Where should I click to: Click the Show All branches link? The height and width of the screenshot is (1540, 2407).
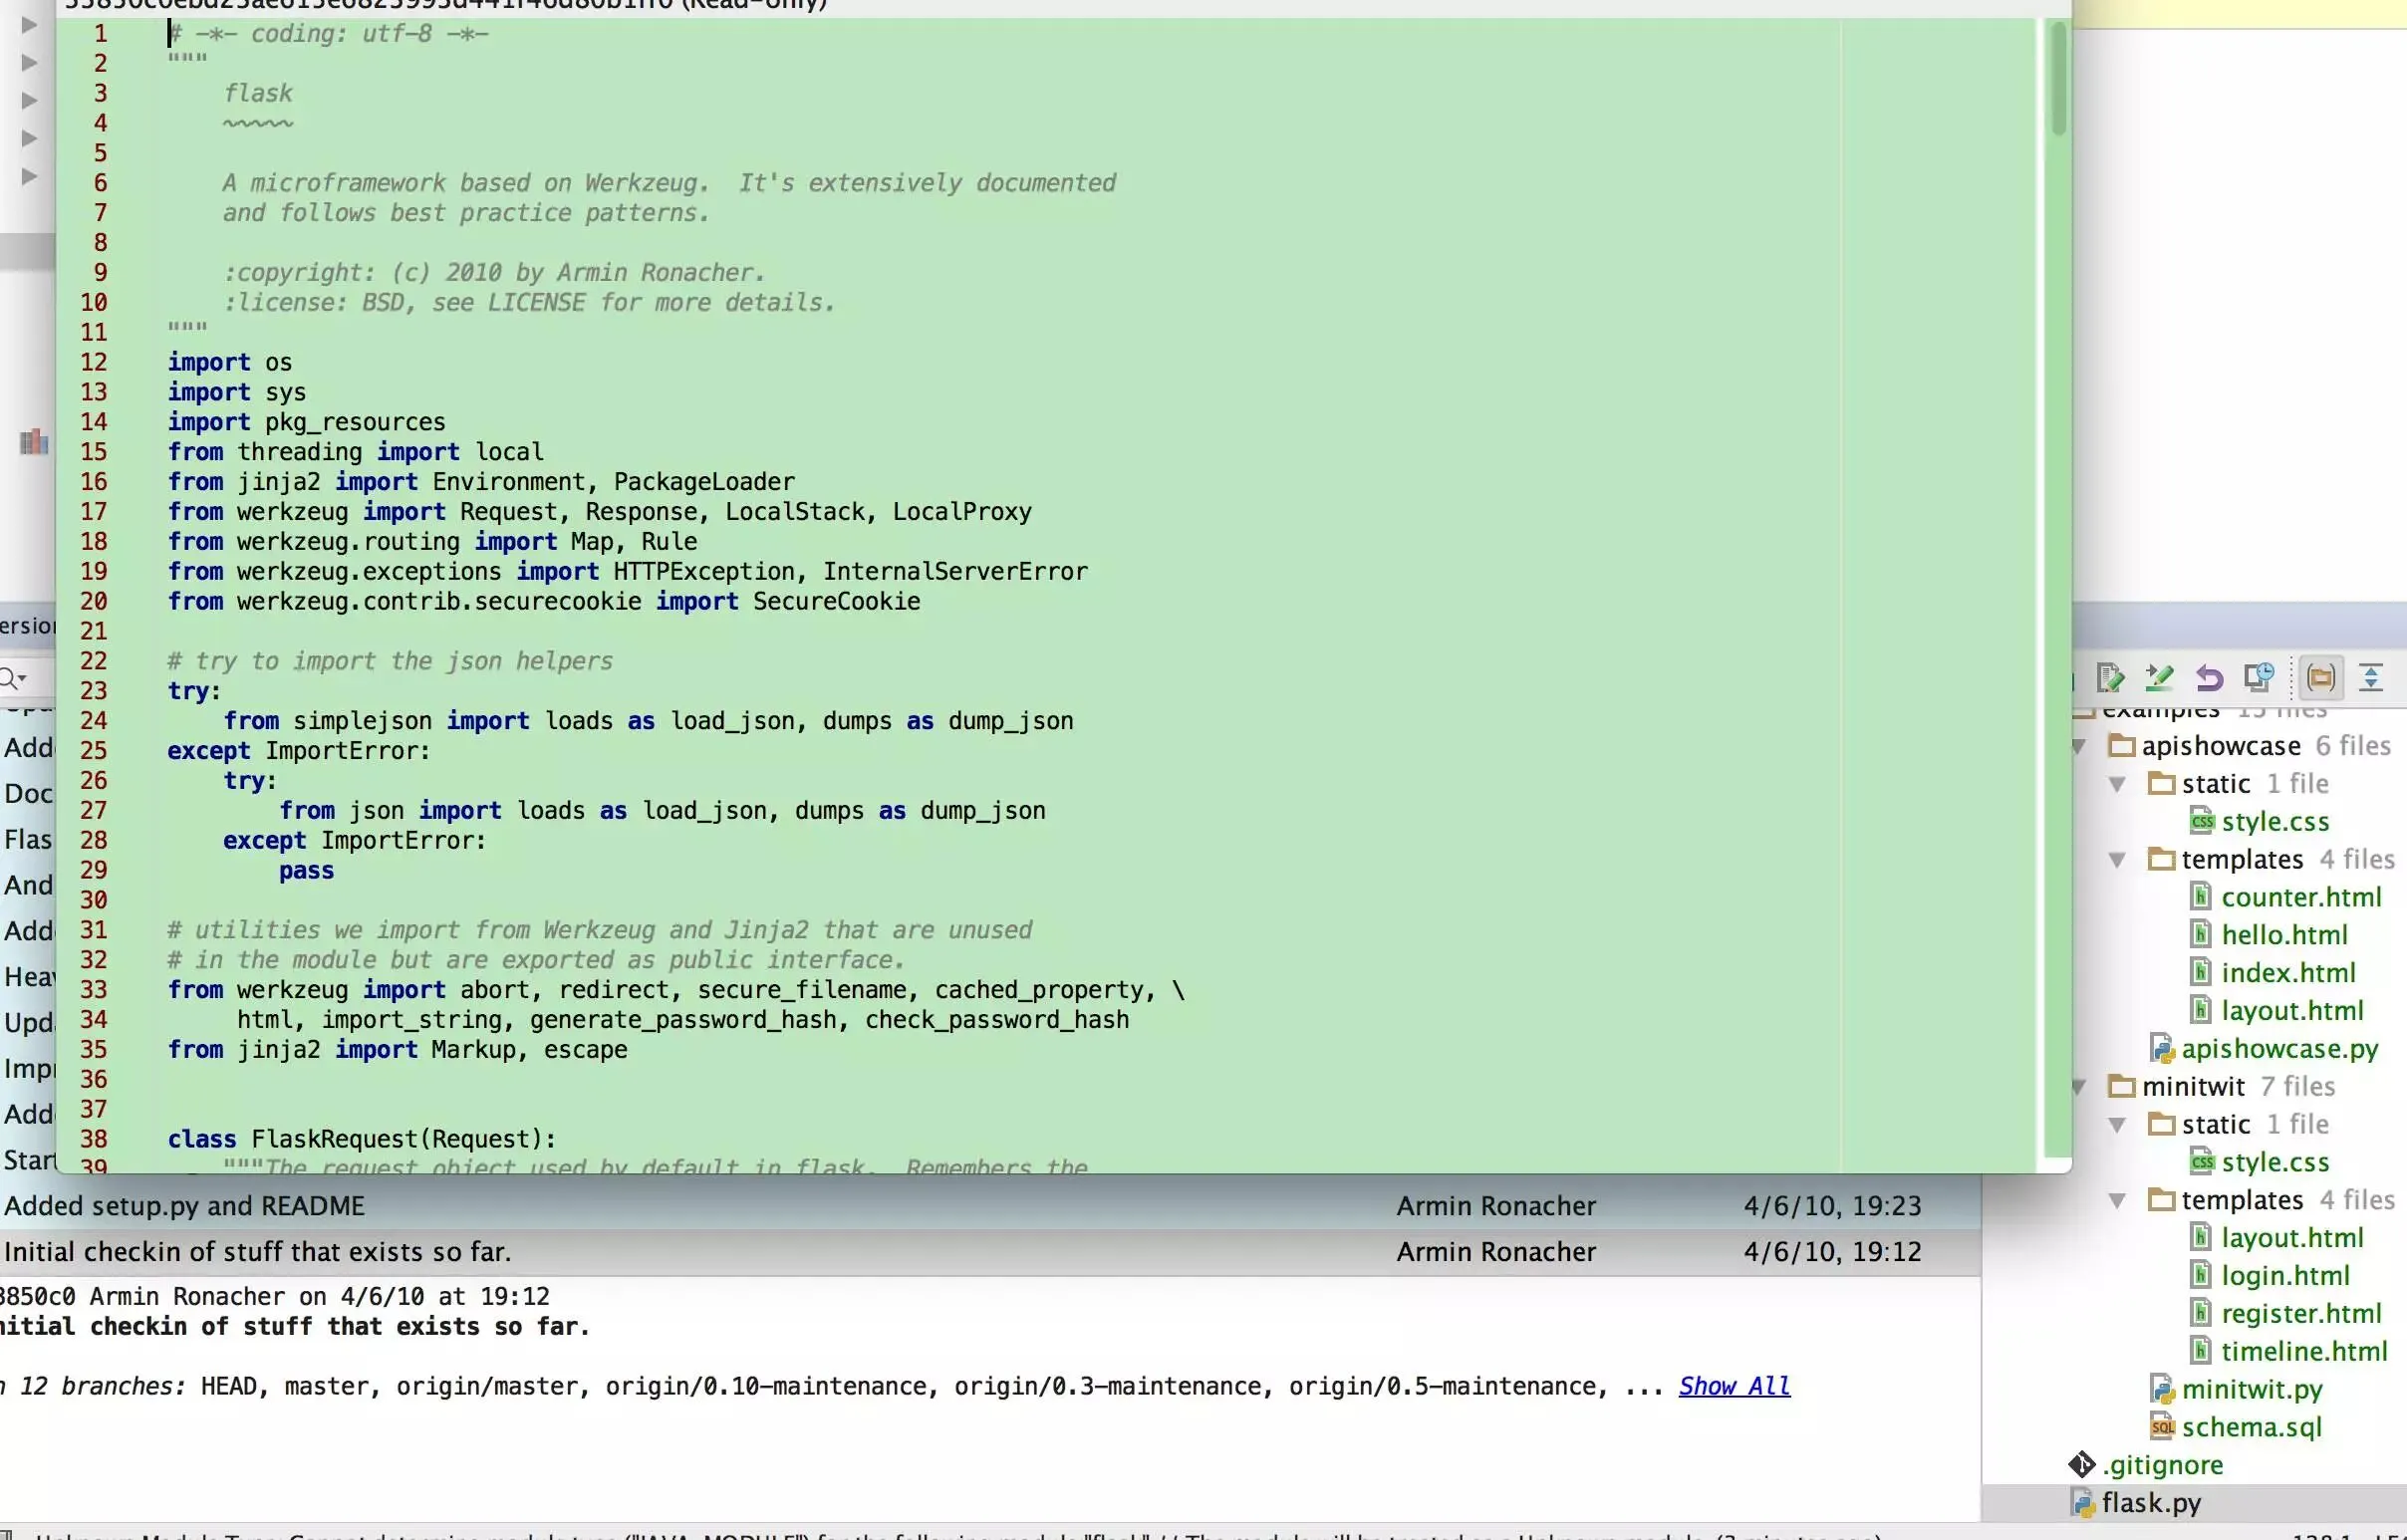(x=1734, y=1386)
